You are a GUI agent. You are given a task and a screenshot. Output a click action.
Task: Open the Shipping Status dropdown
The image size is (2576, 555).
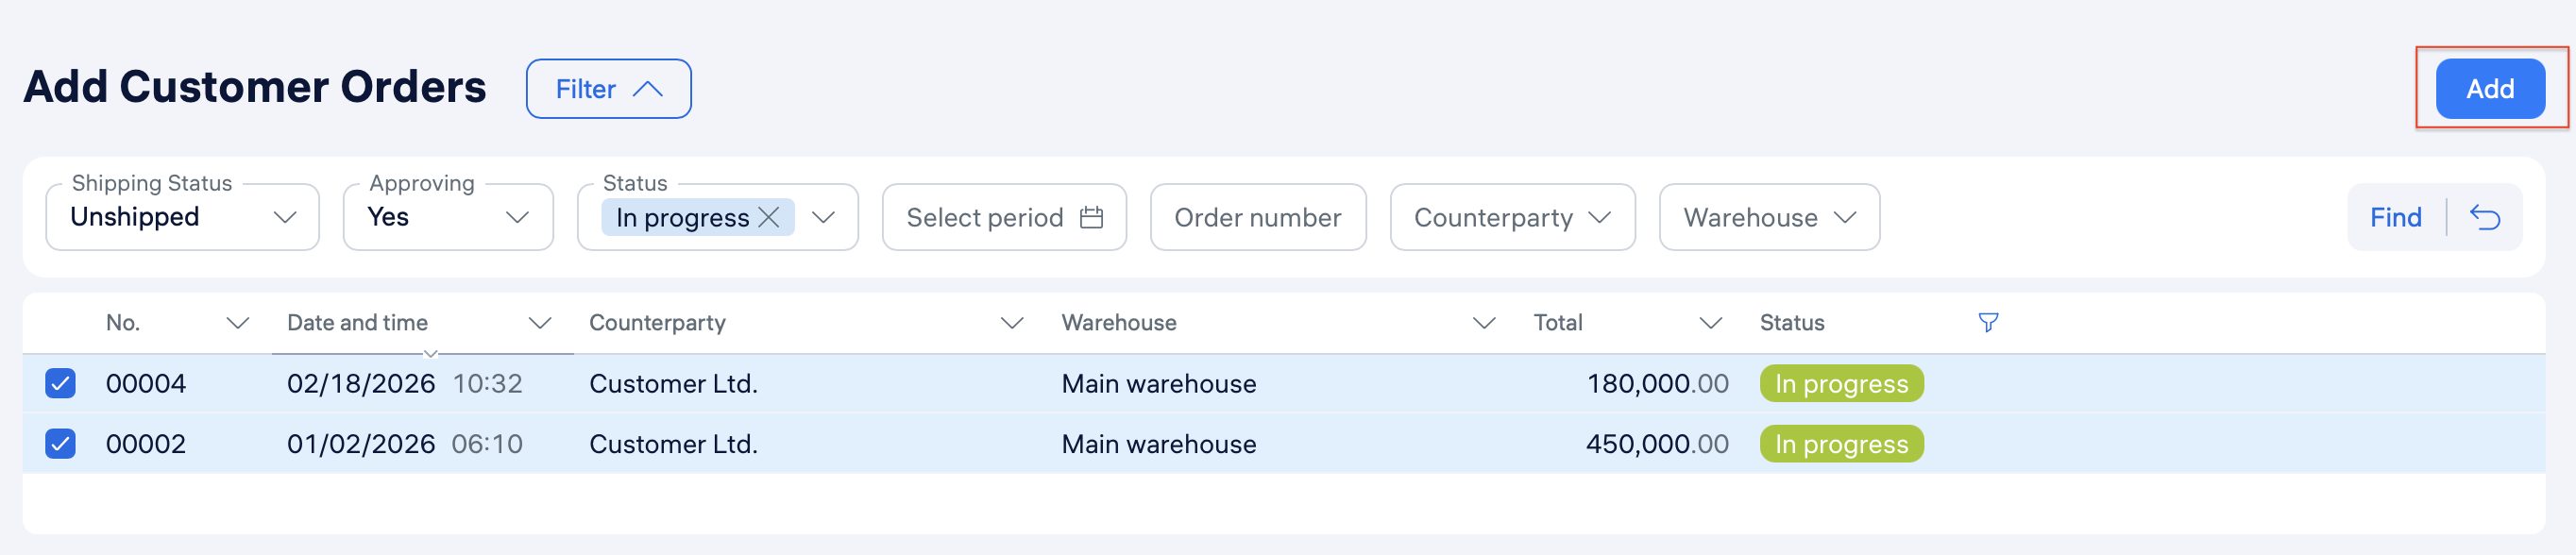point(182,217)
